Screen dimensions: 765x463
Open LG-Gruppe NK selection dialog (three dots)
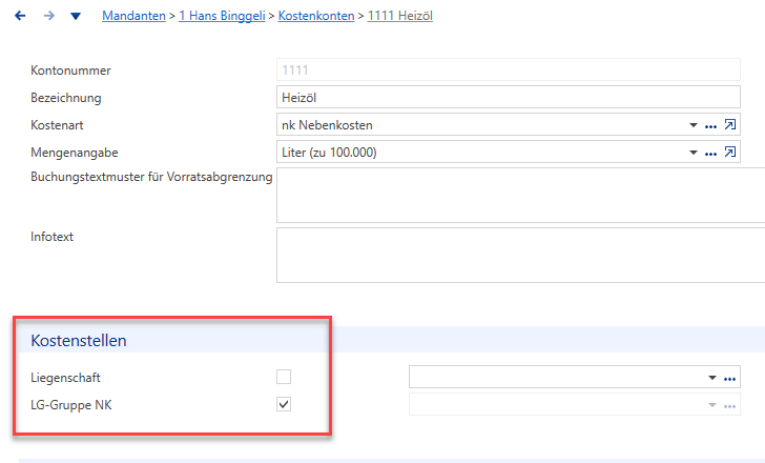pos(730,406)
